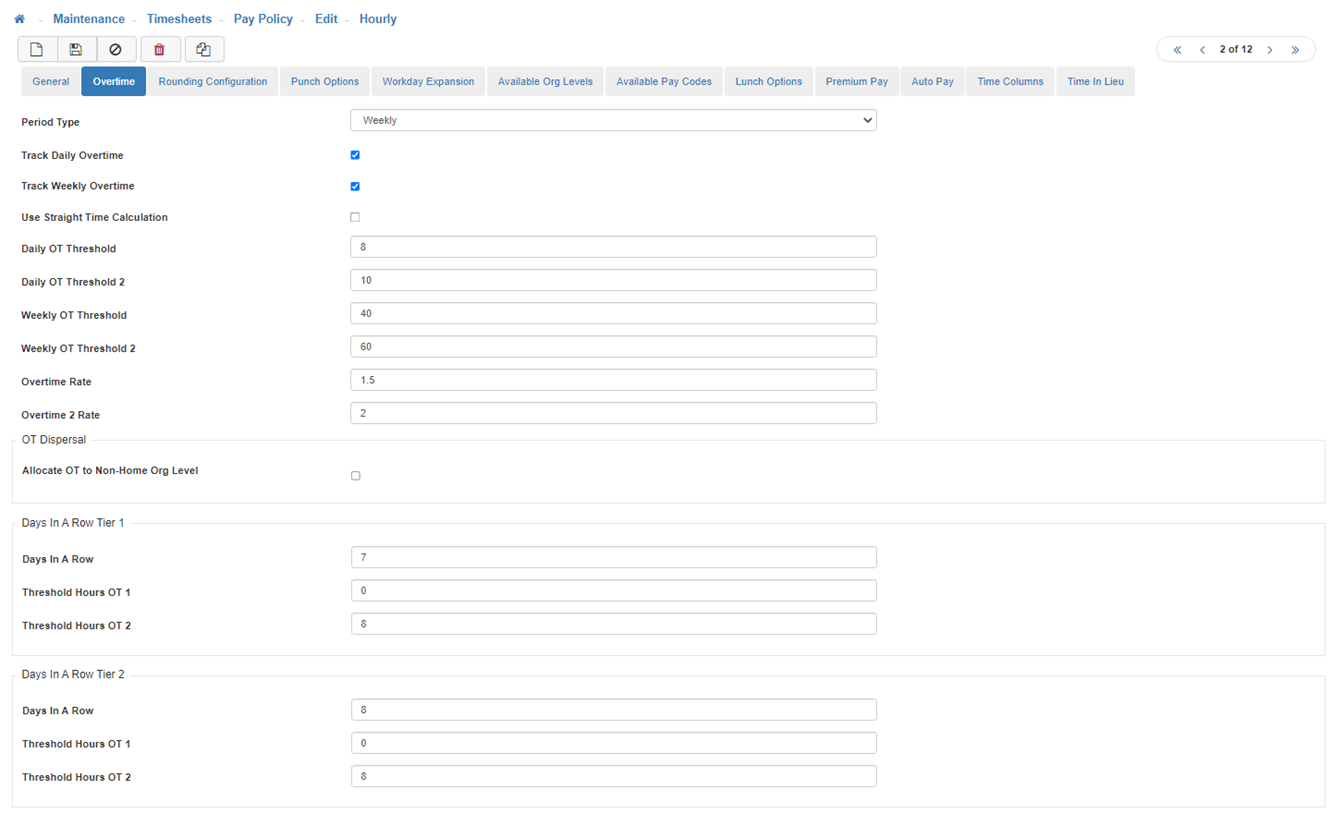Check Allocate OT to Non-Home Org Level
This screenshot has height=814, width=1330.
356,476
